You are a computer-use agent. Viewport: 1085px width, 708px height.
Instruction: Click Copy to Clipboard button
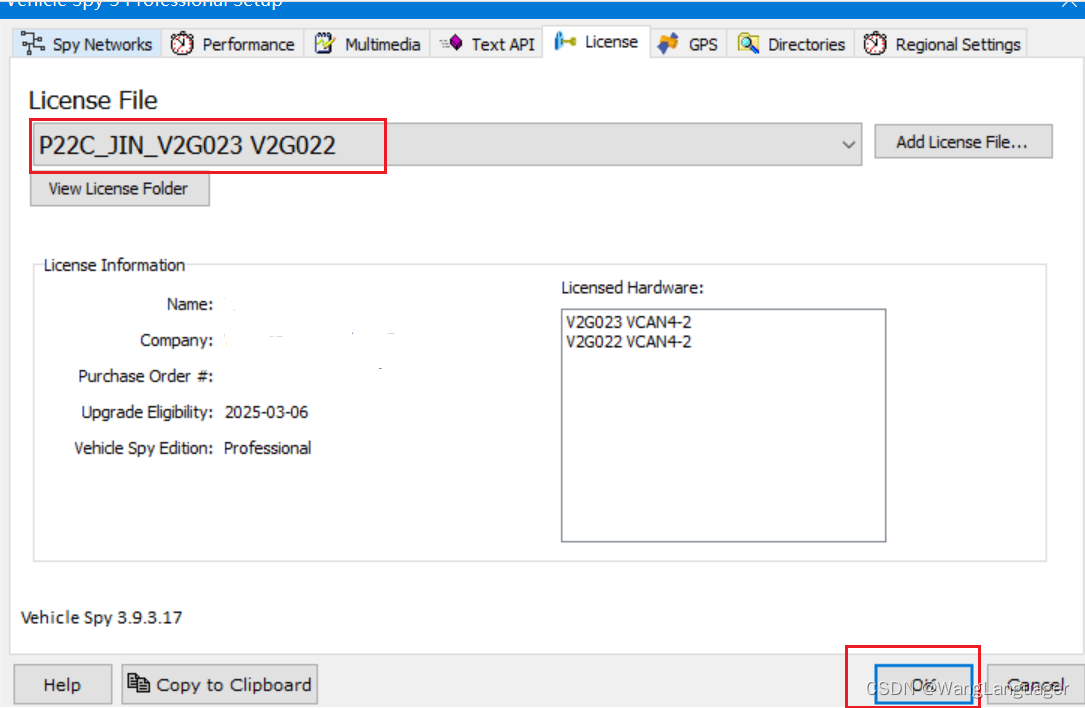219,684
